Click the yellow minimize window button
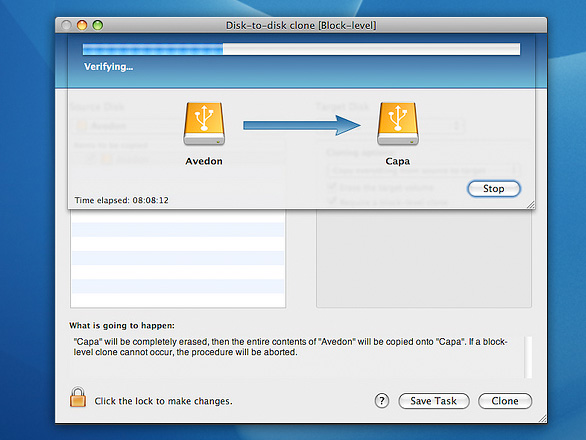 click(x=82, y=25)
